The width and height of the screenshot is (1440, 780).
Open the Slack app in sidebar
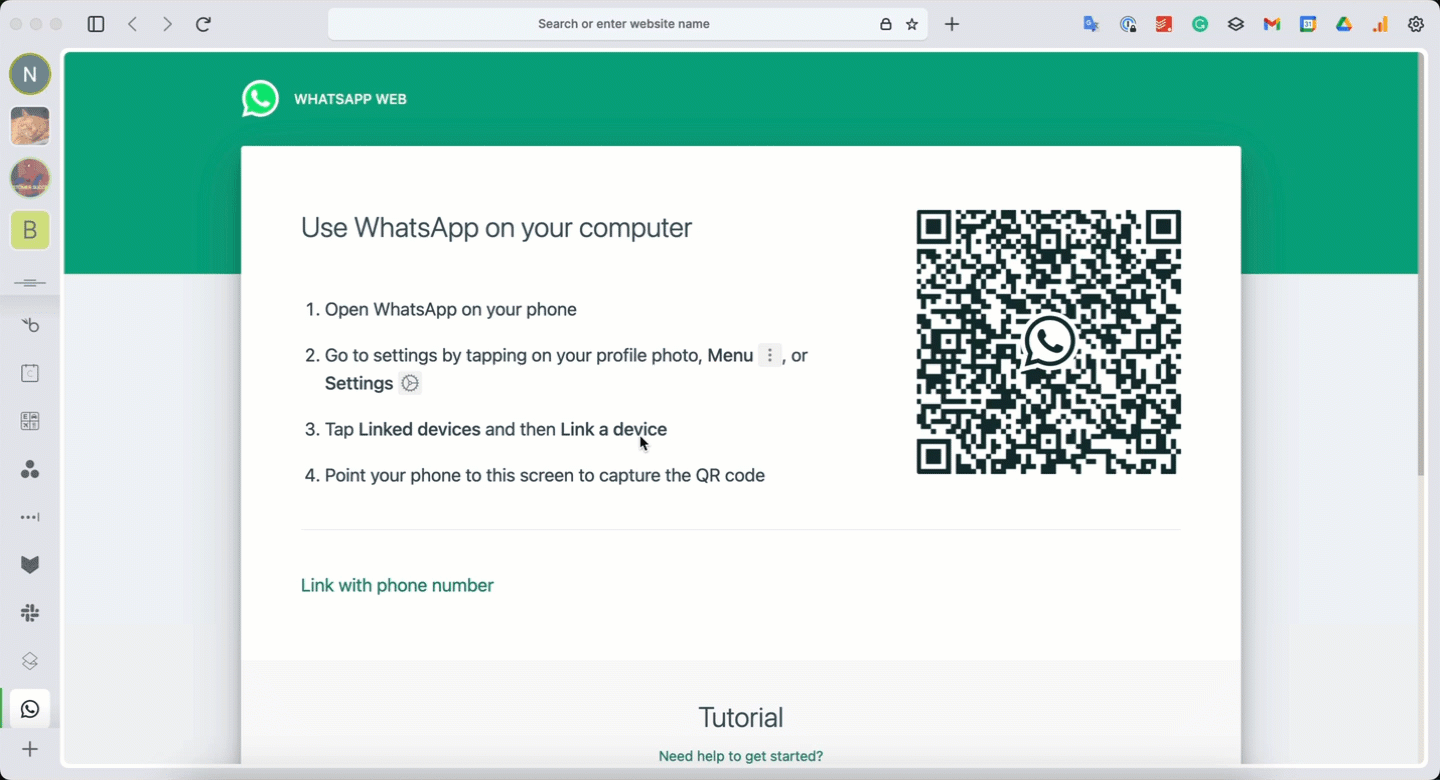tap(30, 613)
